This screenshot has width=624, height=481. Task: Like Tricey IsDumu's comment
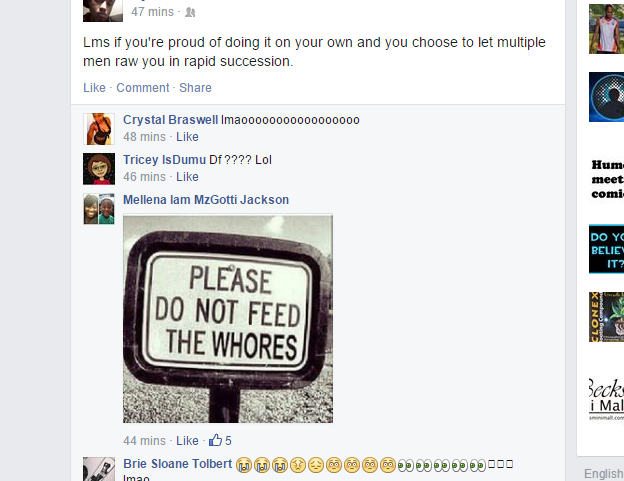(x=187, y=177)
